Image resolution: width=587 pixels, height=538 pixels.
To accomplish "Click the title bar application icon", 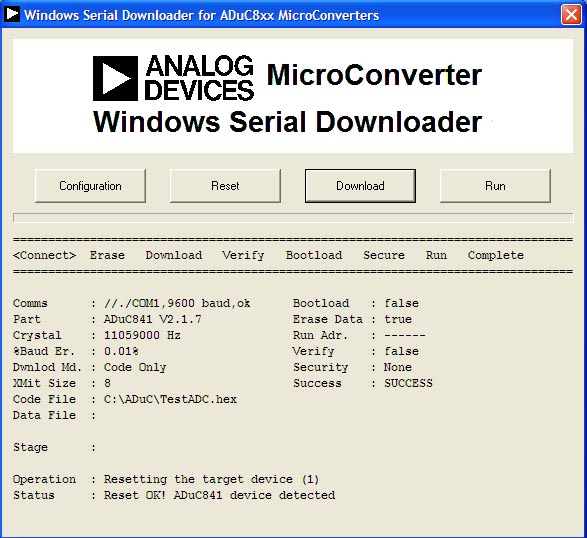I will click(12, 15).
